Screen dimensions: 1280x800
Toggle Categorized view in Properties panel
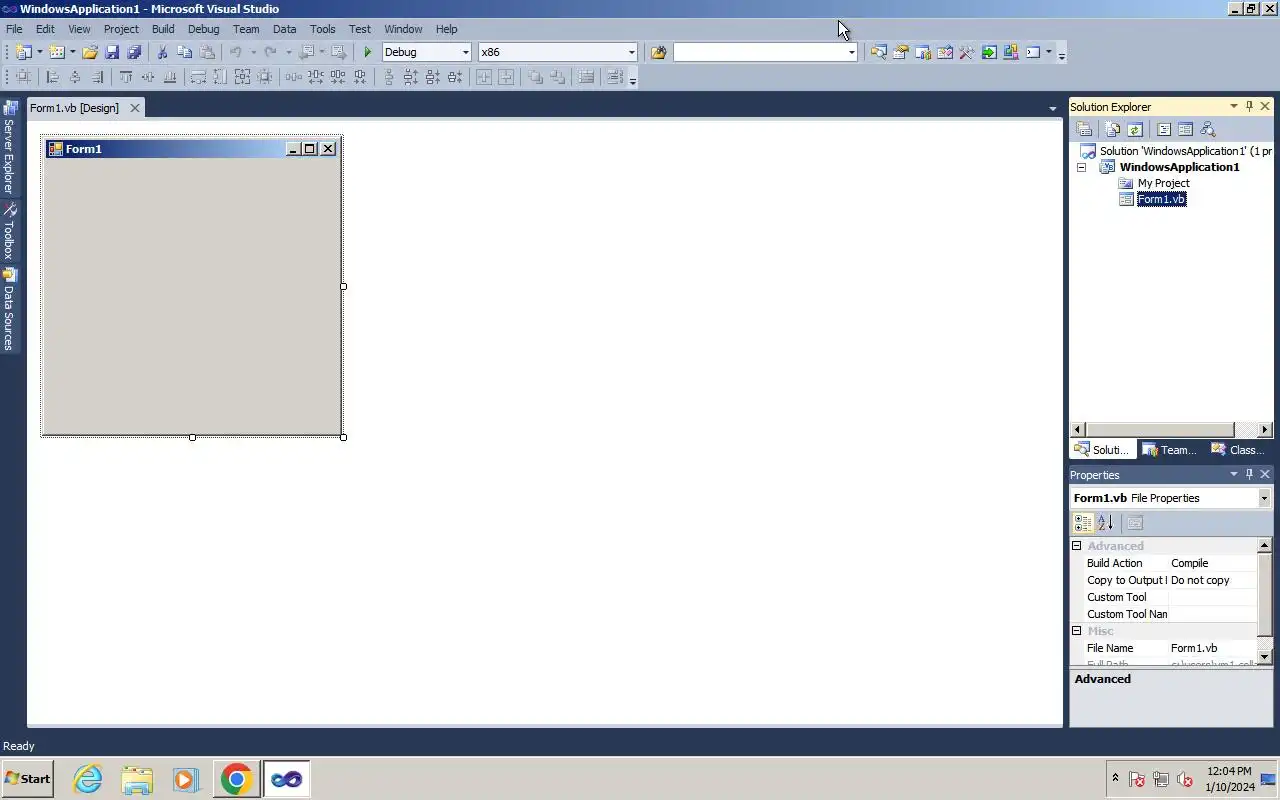click(1083, 522)
